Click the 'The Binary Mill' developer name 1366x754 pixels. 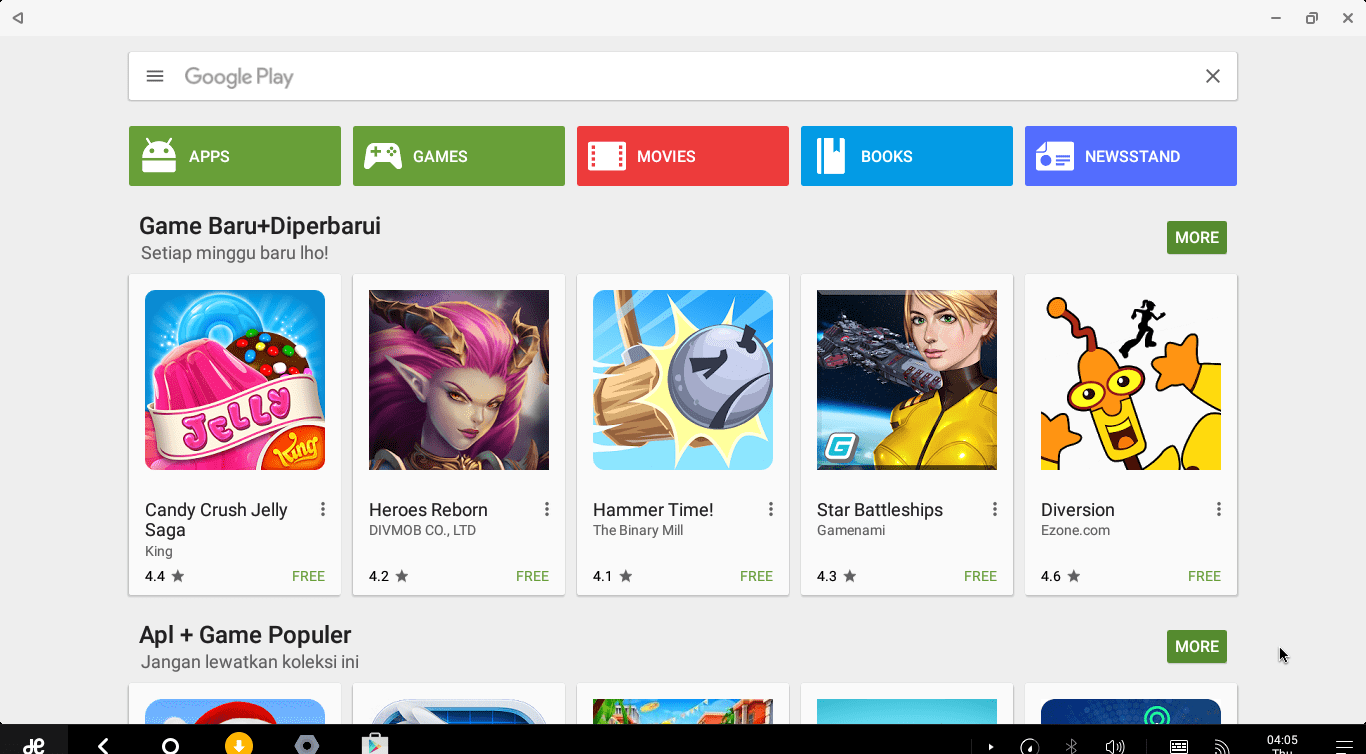coord(638,531)
